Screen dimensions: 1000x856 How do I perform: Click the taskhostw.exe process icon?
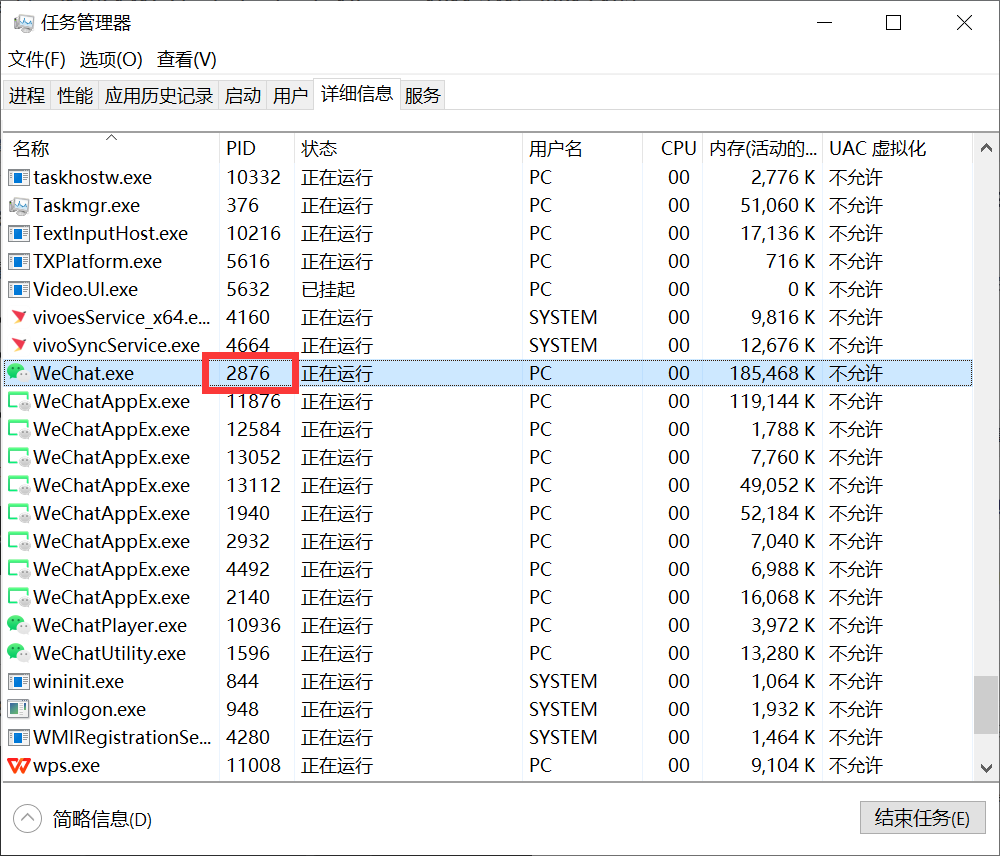[x=18, y=177]
